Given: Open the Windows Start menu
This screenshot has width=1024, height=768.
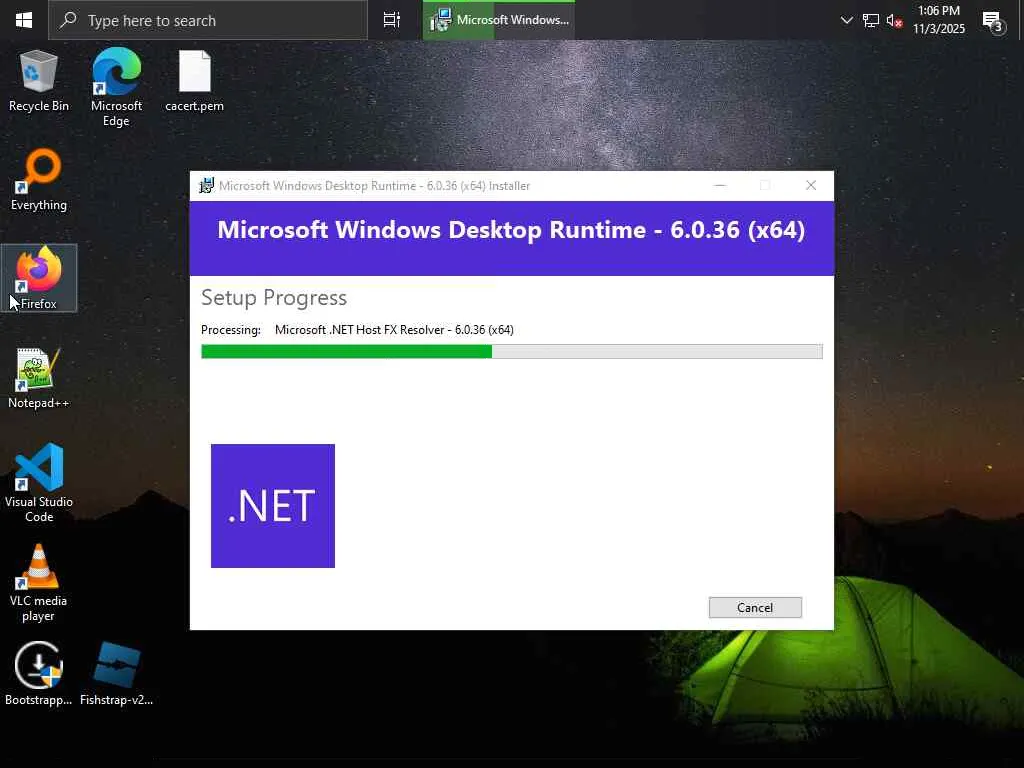Looking at the screenshot, I should [x=24, y=20].
